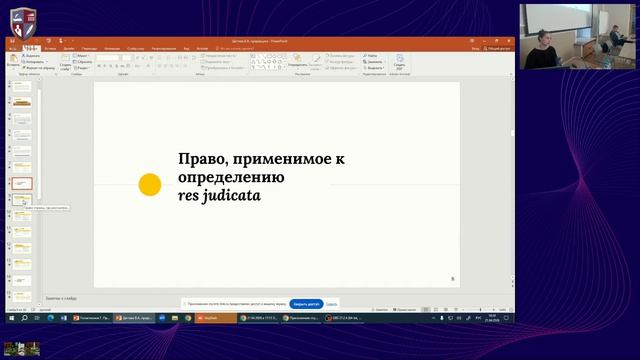Screen dimensions: 640x360
Task: Click the notes field Заметки к слайду
Action: tap(61, 299)
